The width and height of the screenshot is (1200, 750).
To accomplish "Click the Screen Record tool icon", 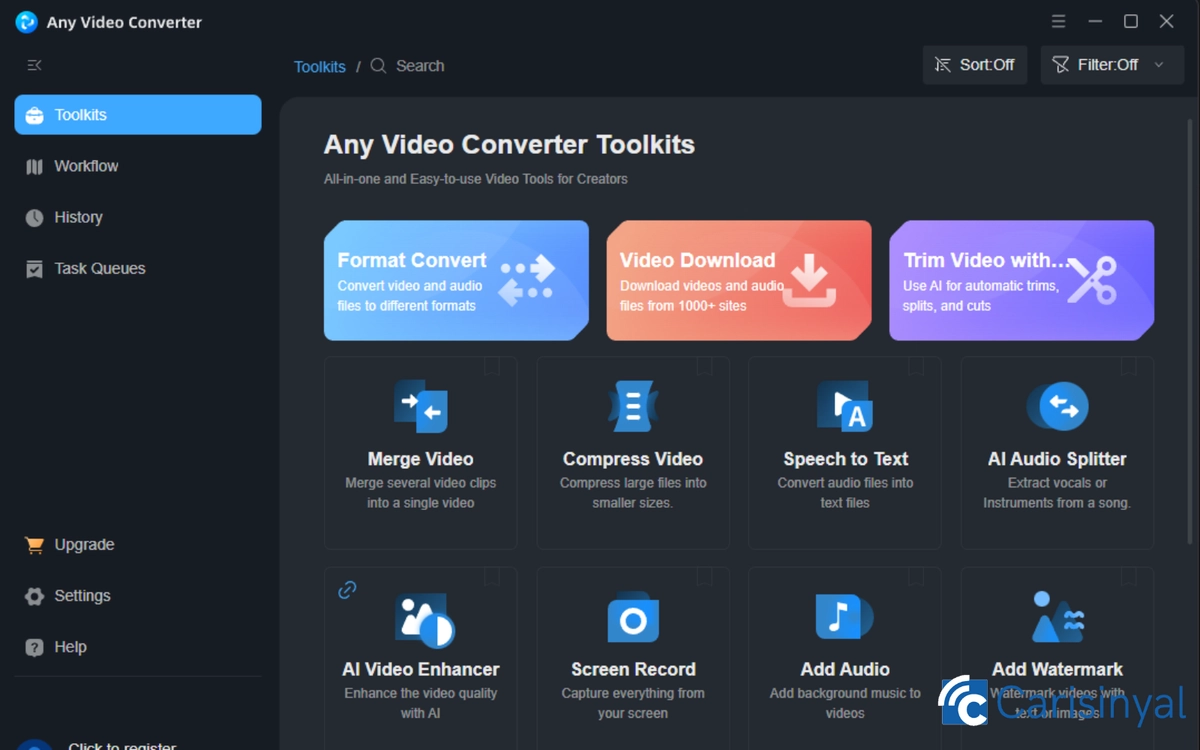I will pyautogui.click(x=633, y=617).
